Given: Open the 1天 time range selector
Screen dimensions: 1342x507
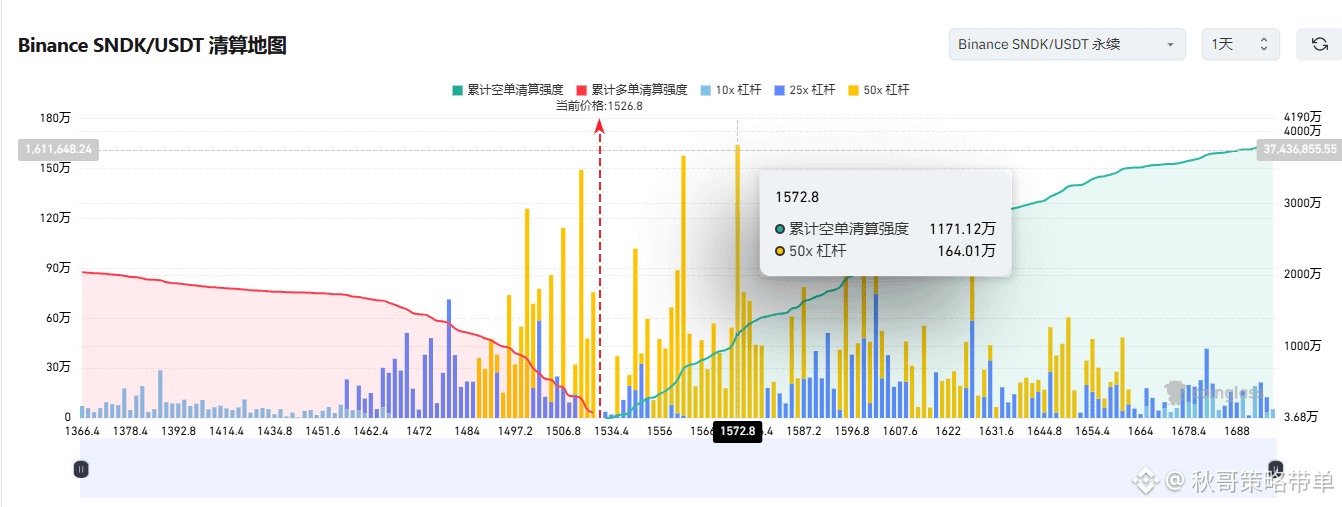Looking at the screenshot, I should (1240, 44).
